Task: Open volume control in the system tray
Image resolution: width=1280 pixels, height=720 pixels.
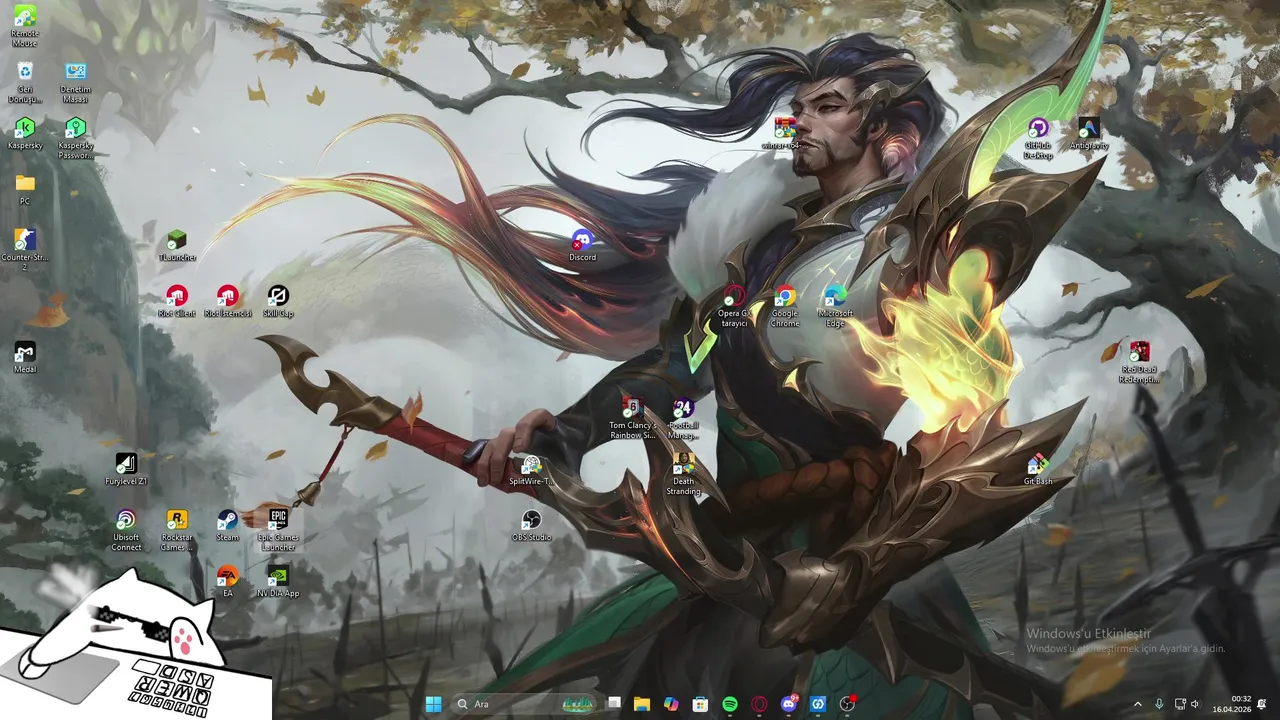Action: click(x=1195, y=704)
